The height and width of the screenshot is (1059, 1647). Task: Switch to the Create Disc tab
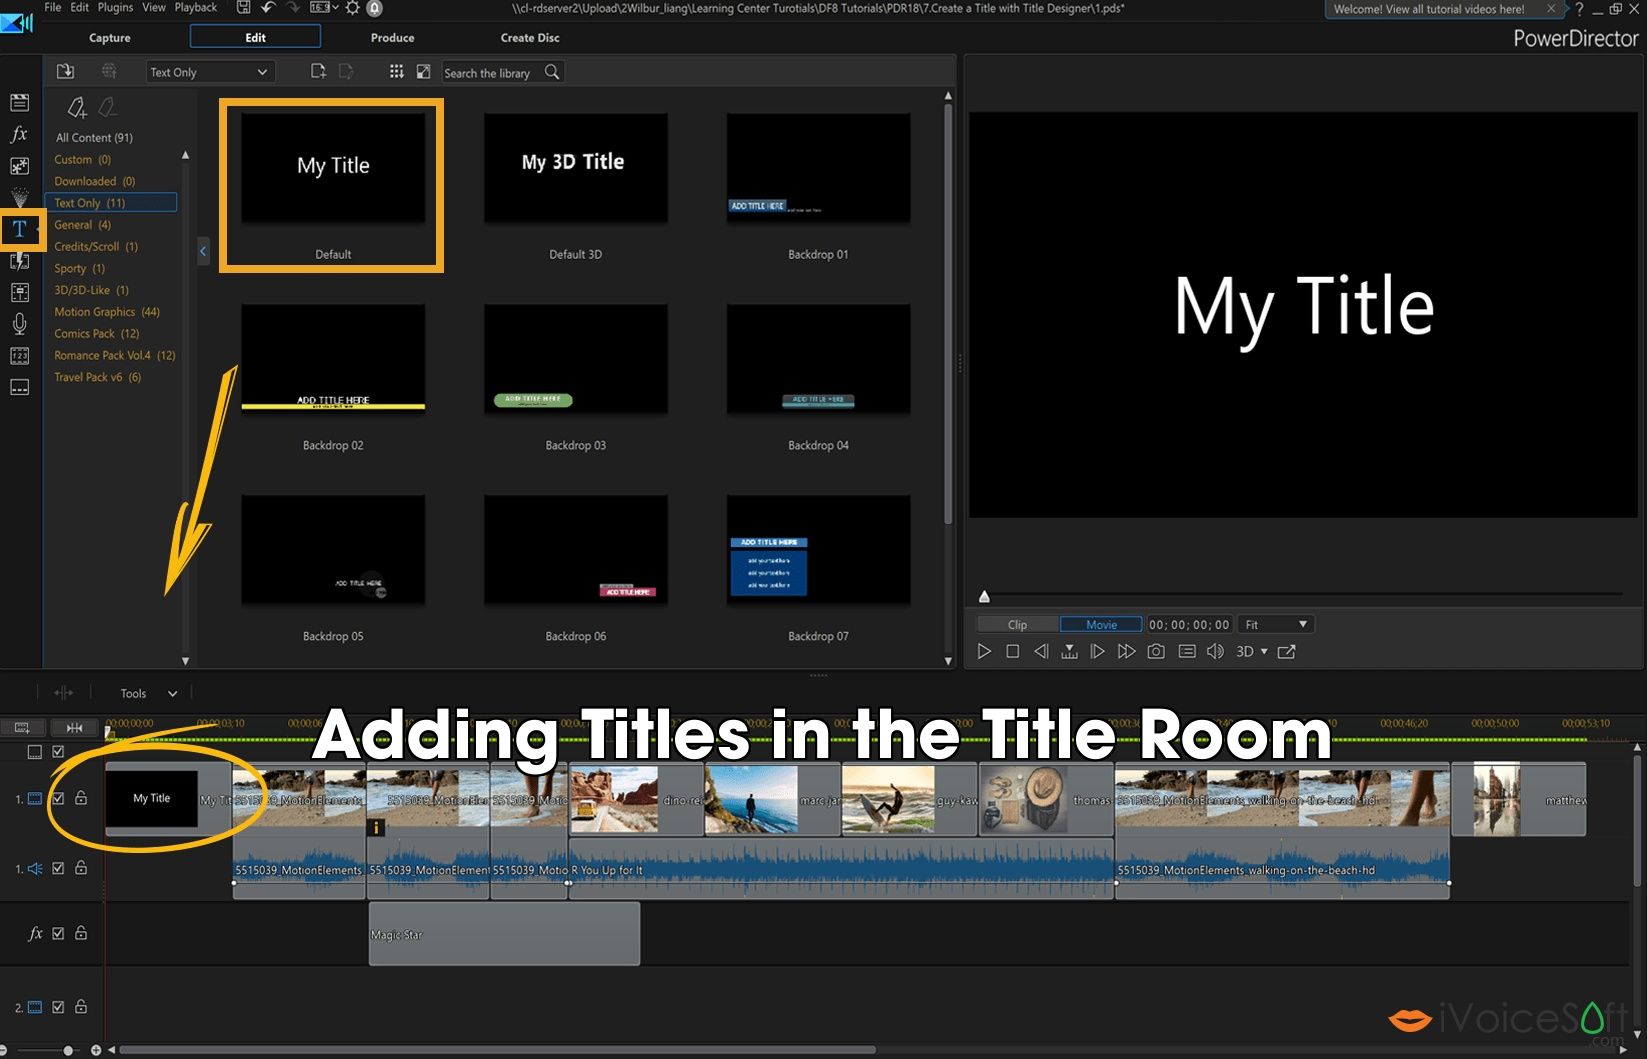(530, 37)
